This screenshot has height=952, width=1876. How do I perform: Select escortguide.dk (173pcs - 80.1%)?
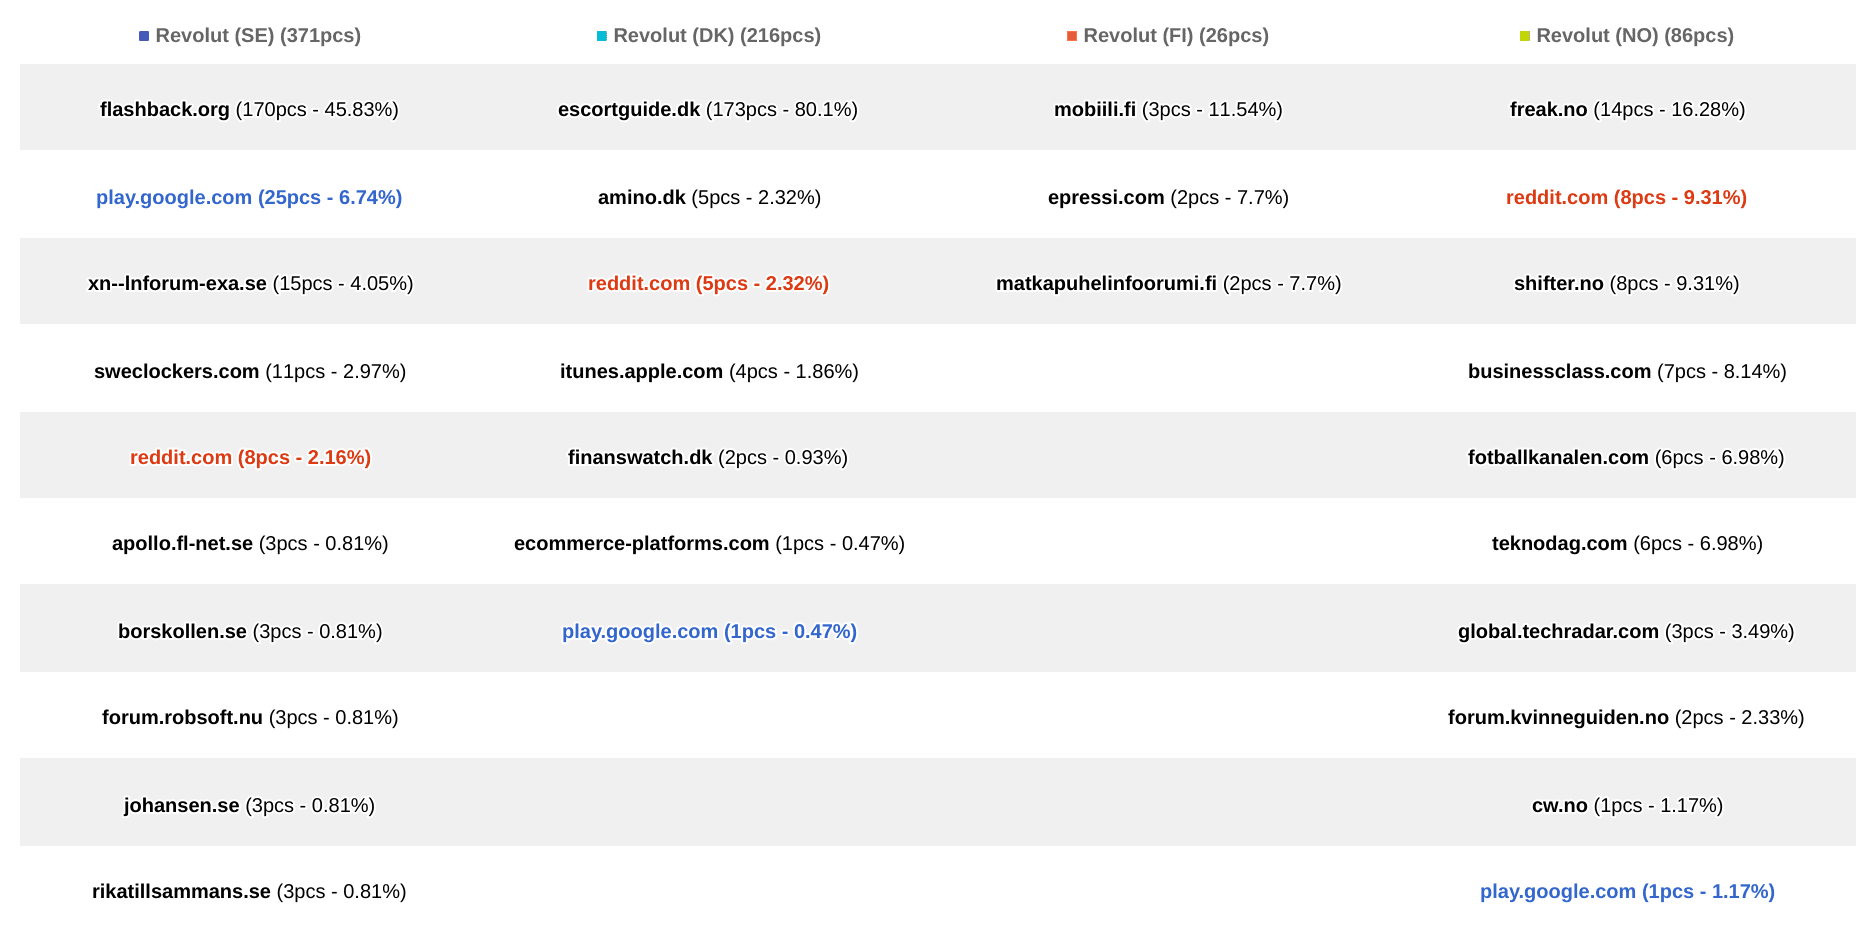click(x=708, y=110)
